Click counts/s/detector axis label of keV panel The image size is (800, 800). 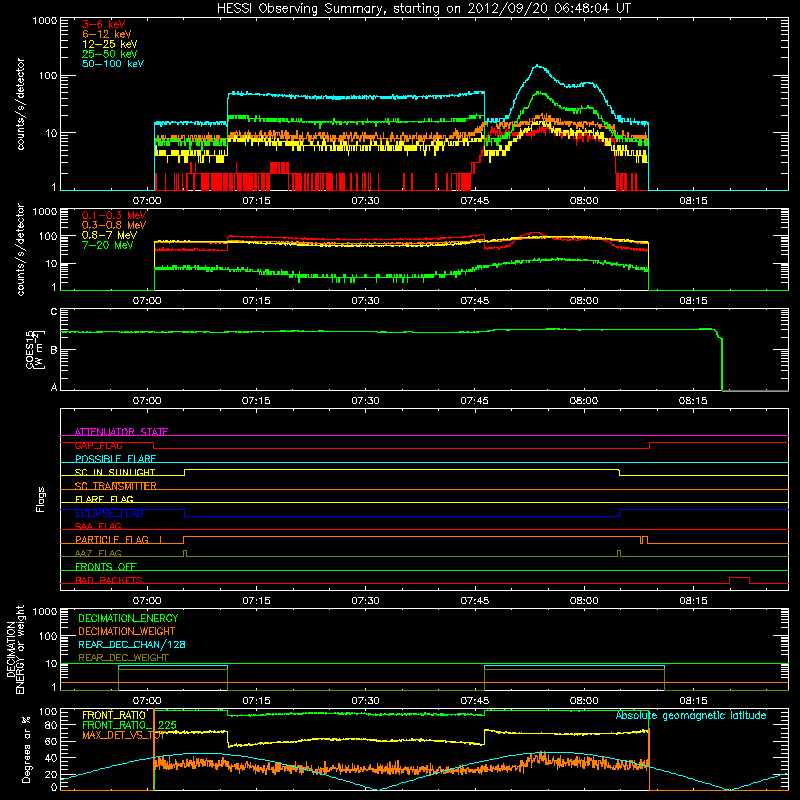(20, 104)
